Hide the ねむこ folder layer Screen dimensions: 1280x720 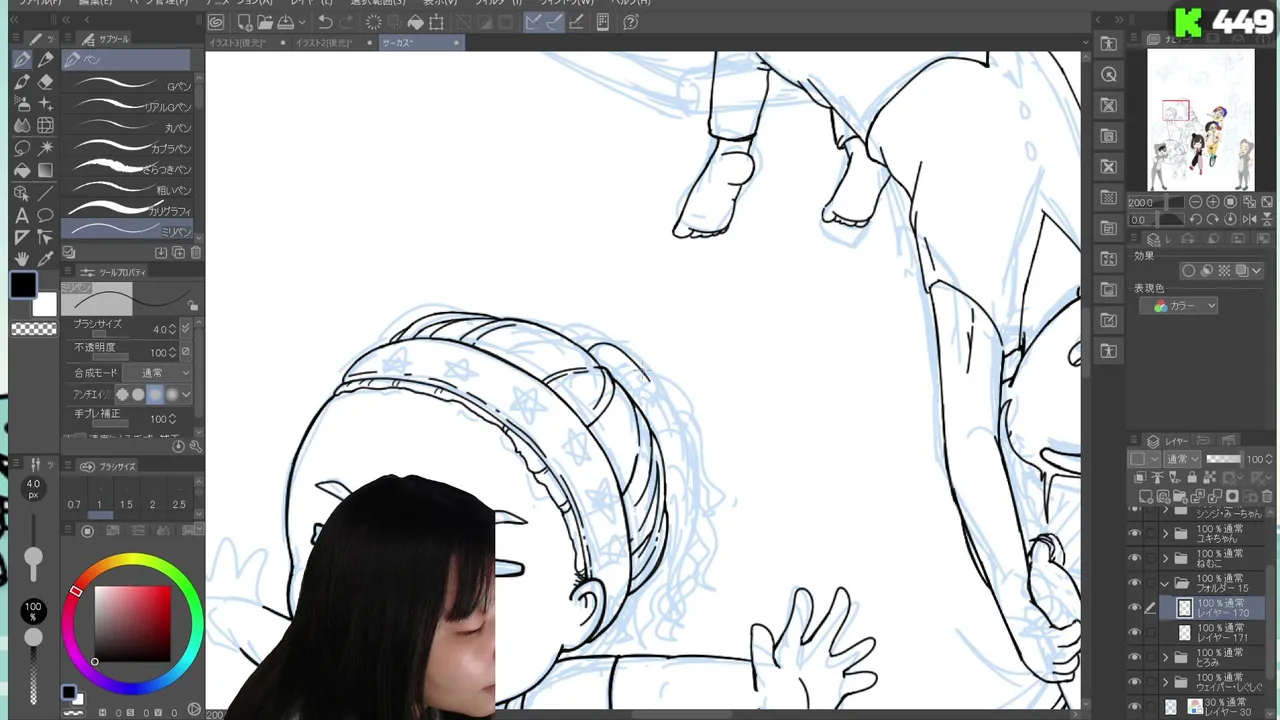1134,558
